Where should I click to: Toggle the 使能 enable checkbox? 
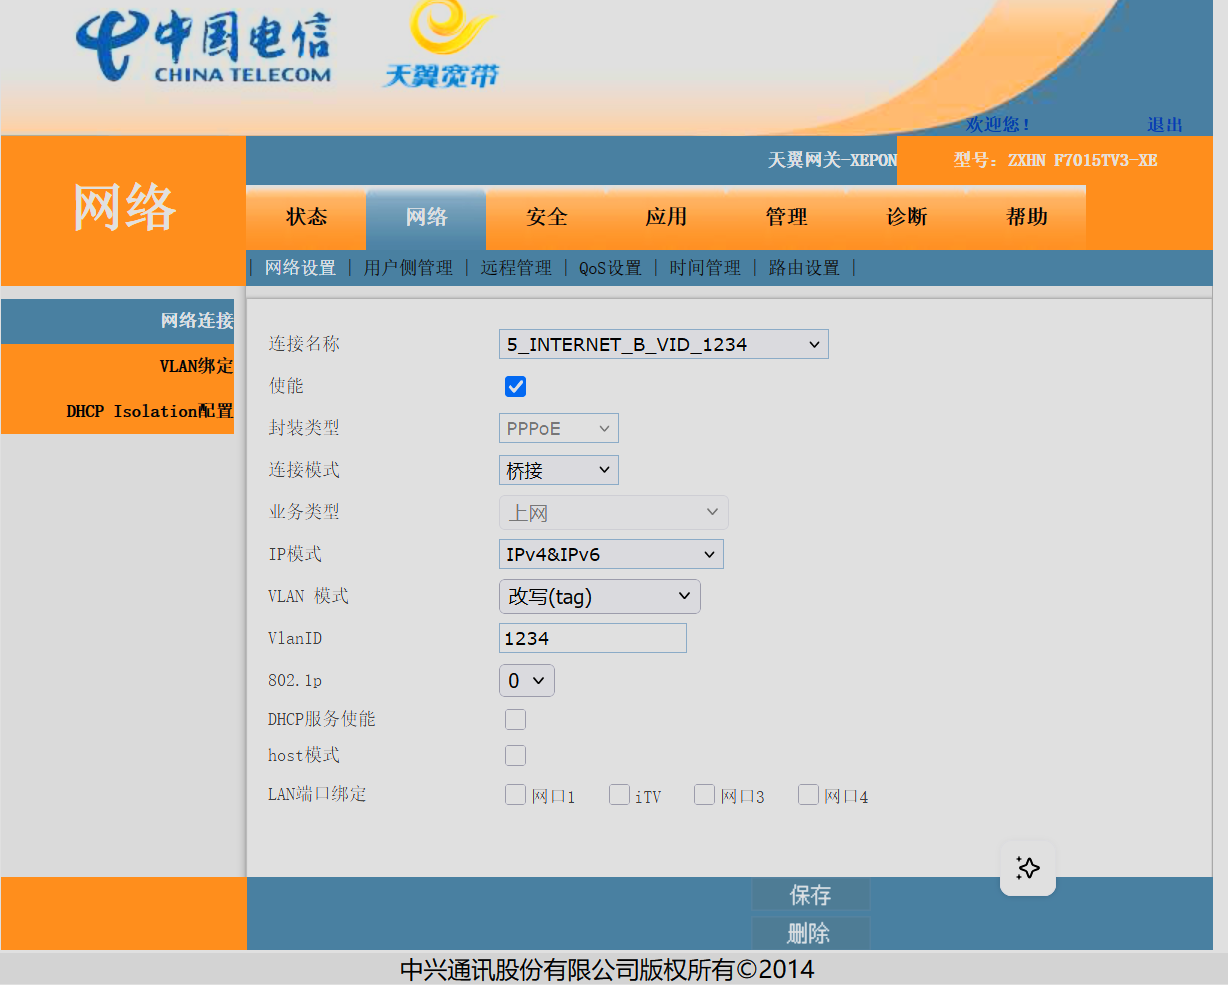click(516, 387)
